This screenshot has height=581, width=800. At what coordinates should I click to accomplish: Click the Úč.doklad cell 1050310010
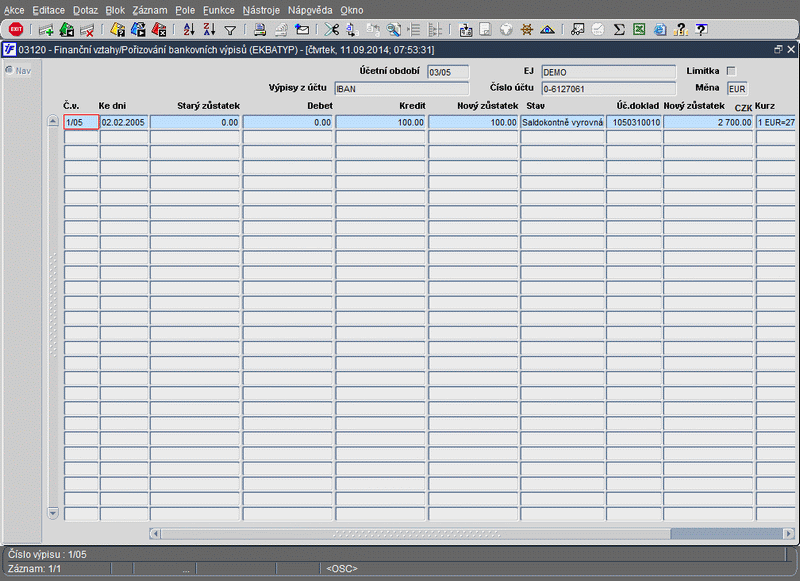[634, 122]
